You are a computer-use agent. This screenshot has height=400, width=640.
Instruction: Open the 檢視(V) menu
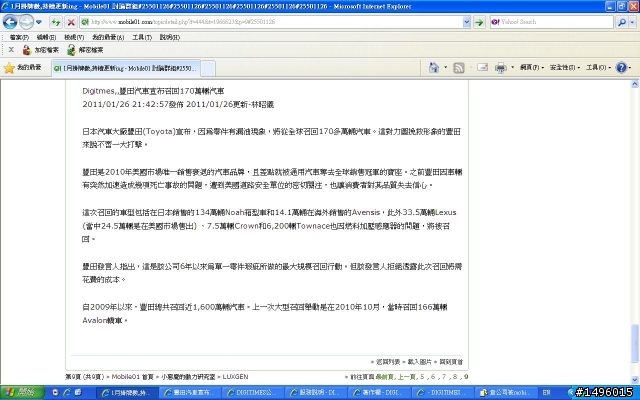click(x=74, y=37)
